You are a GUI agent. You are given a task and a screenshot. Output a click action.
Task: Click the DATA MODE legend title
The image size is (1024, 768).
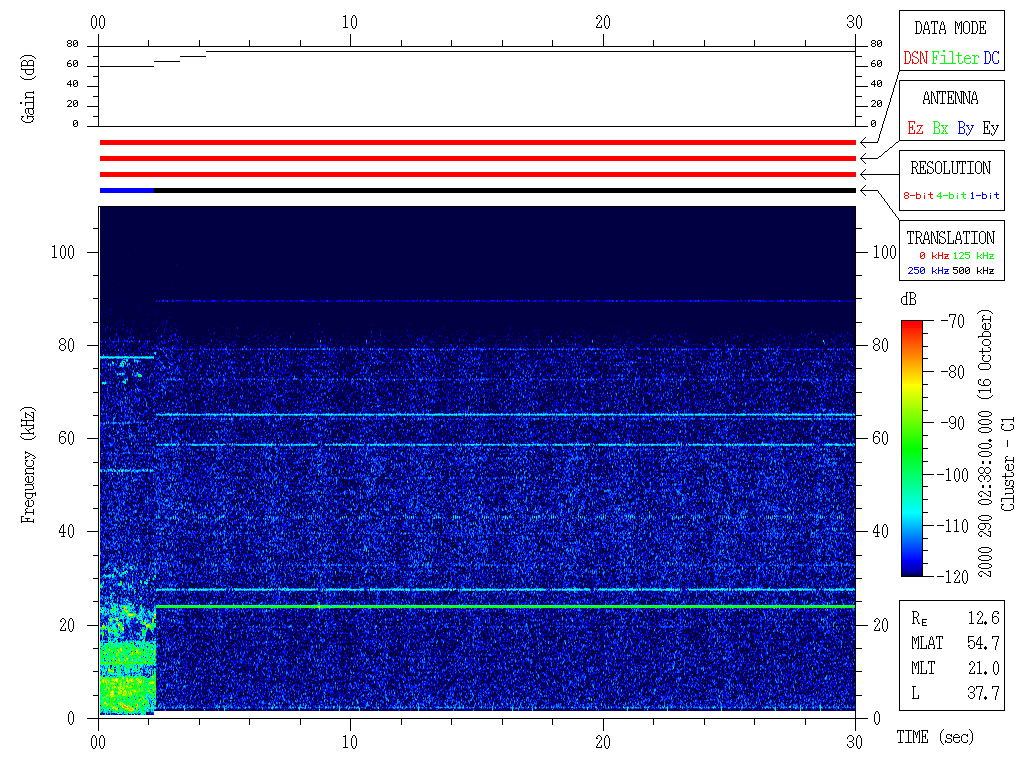tap(950, 28)
